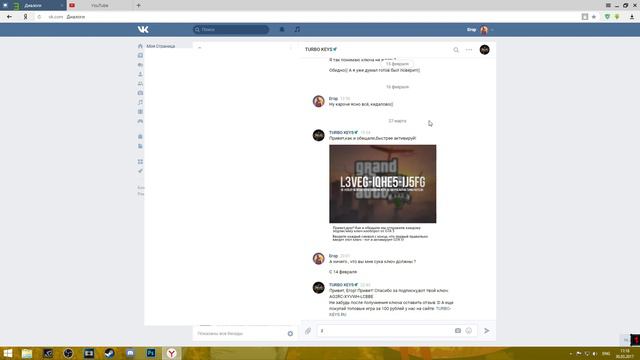
Task: Open VK notifications bell
Action: [282, 29]
